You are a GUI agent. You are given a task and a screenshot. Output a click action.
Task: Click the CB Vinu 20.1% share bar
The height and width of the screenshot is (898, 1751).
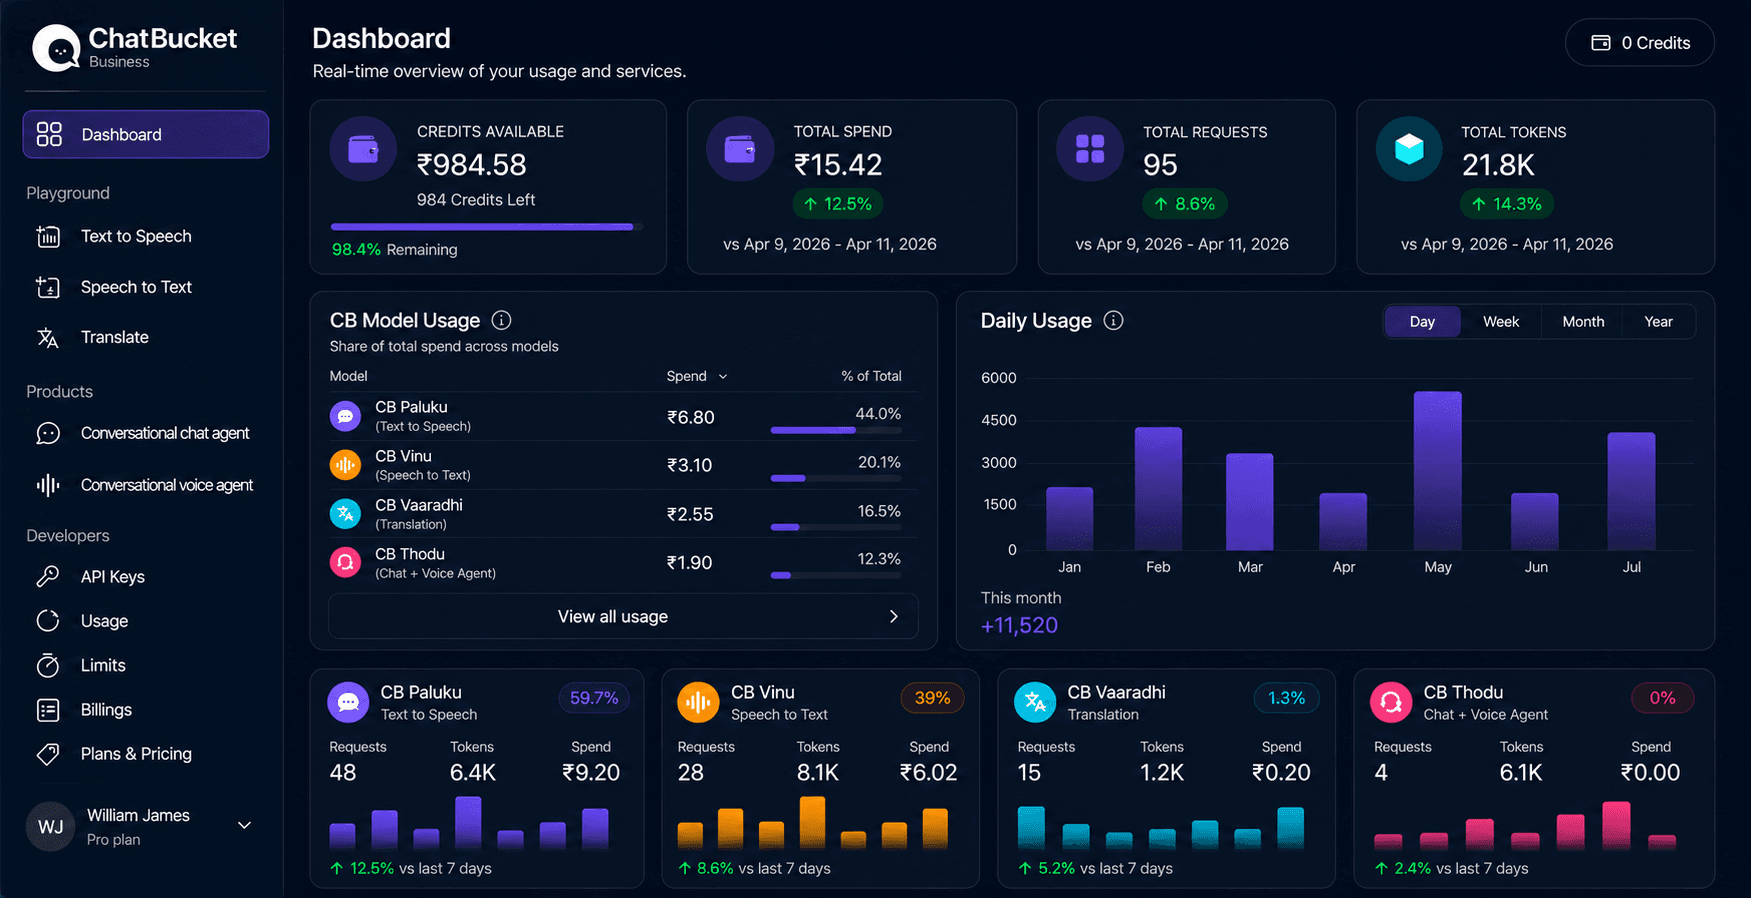pos(836,478)
